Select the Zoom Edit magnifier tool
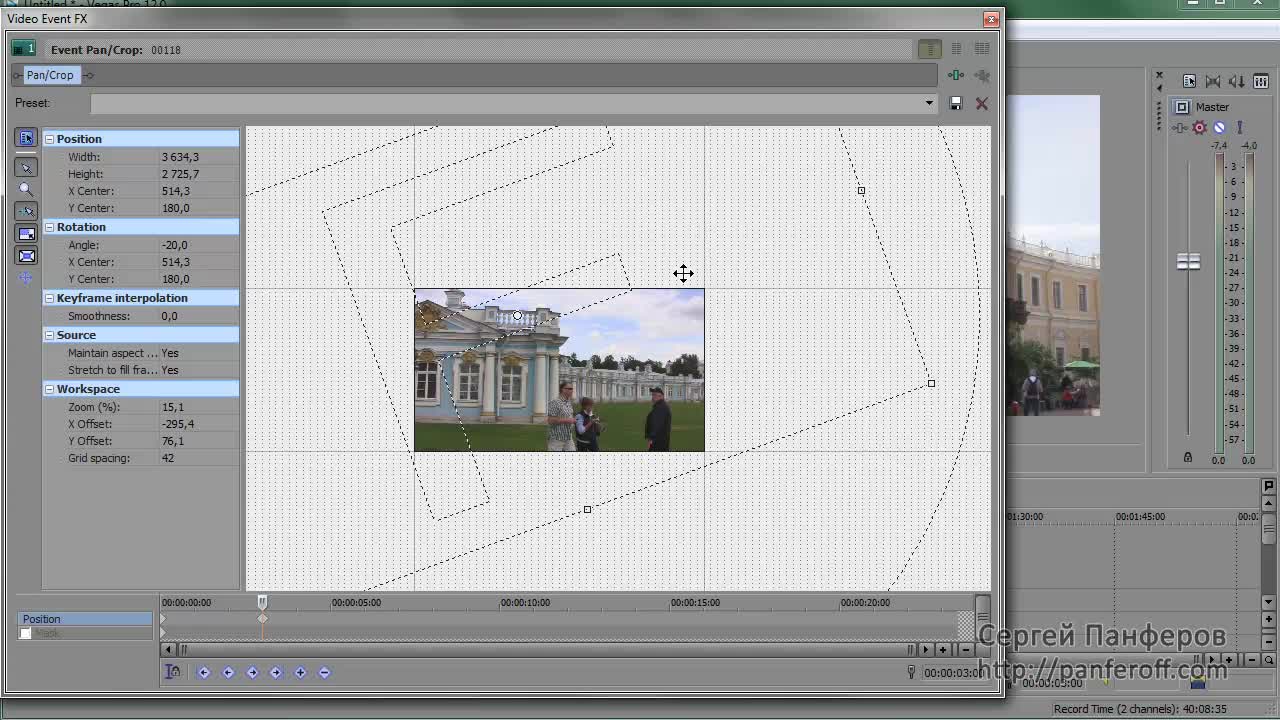This screenshot has height=720, width=1280. [x=27, y=189]
